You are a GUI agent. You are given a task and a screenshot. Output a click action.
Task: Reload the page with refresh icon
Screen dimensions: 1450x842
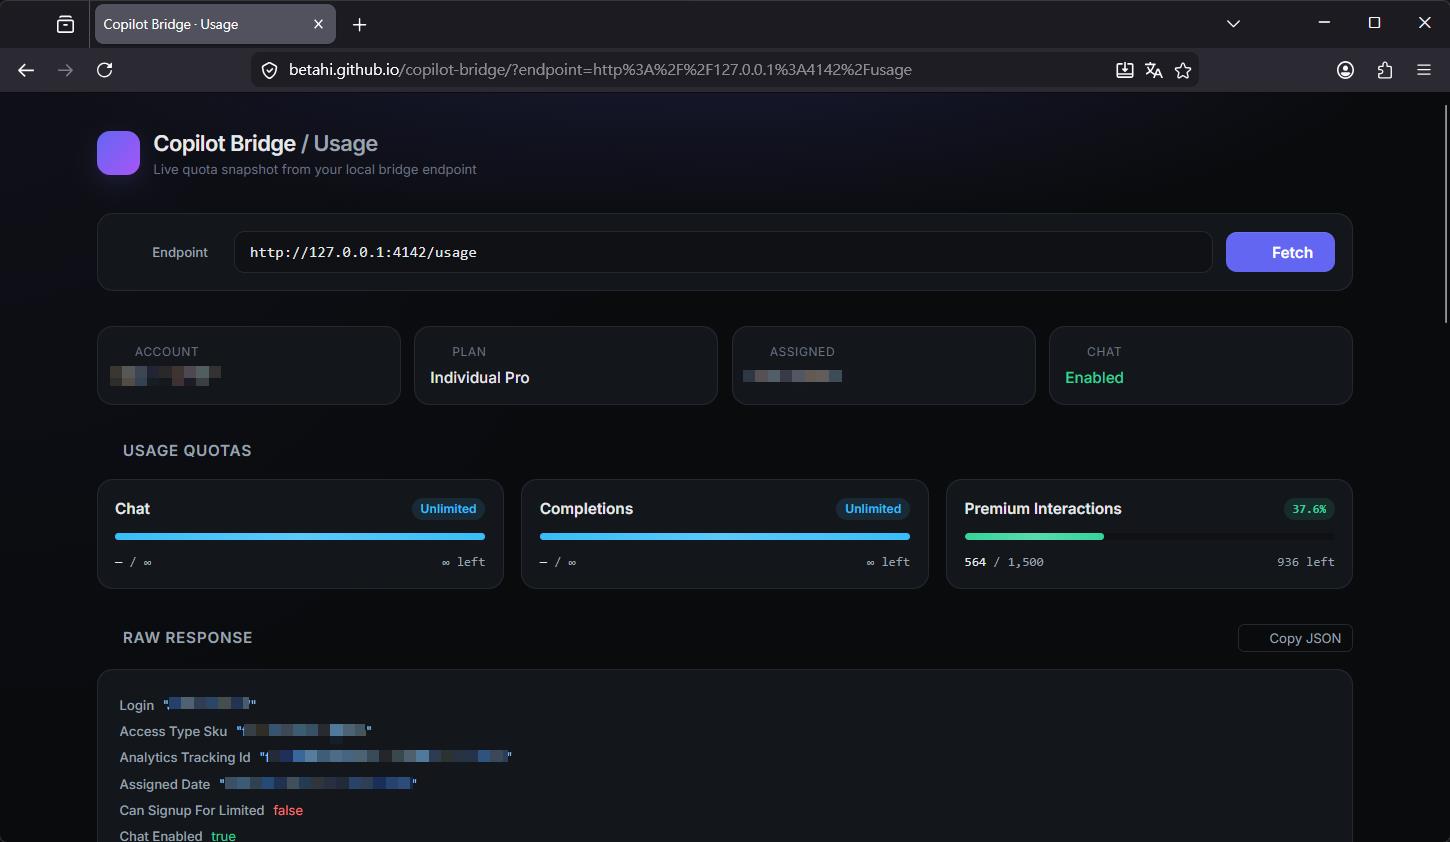pyautogui.click(x=104, y=70)
